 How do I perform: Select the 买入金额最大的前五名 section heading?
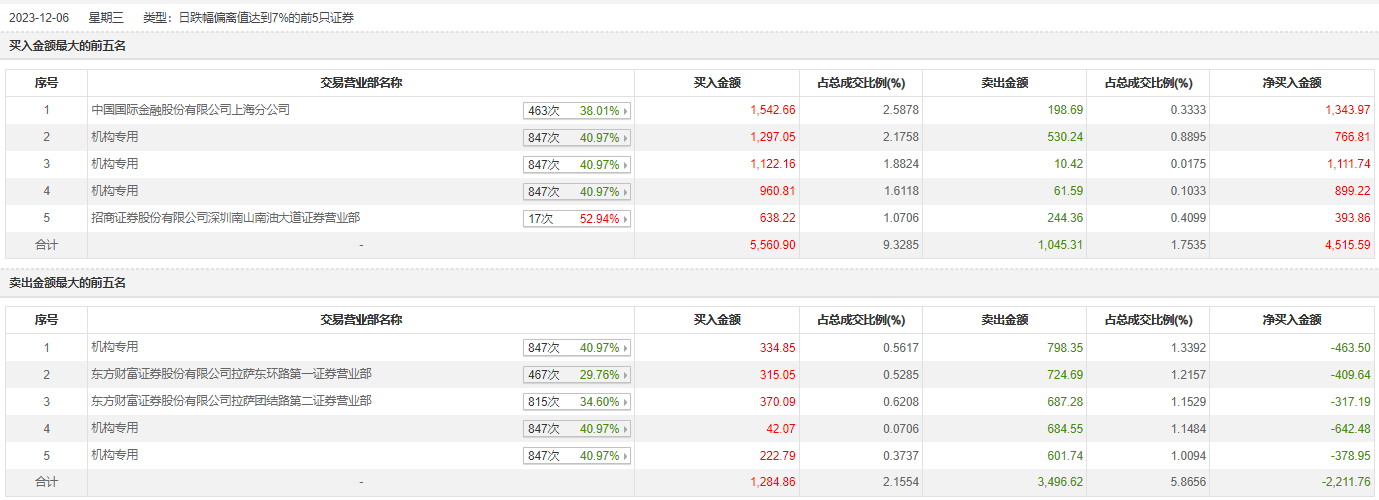67,46
